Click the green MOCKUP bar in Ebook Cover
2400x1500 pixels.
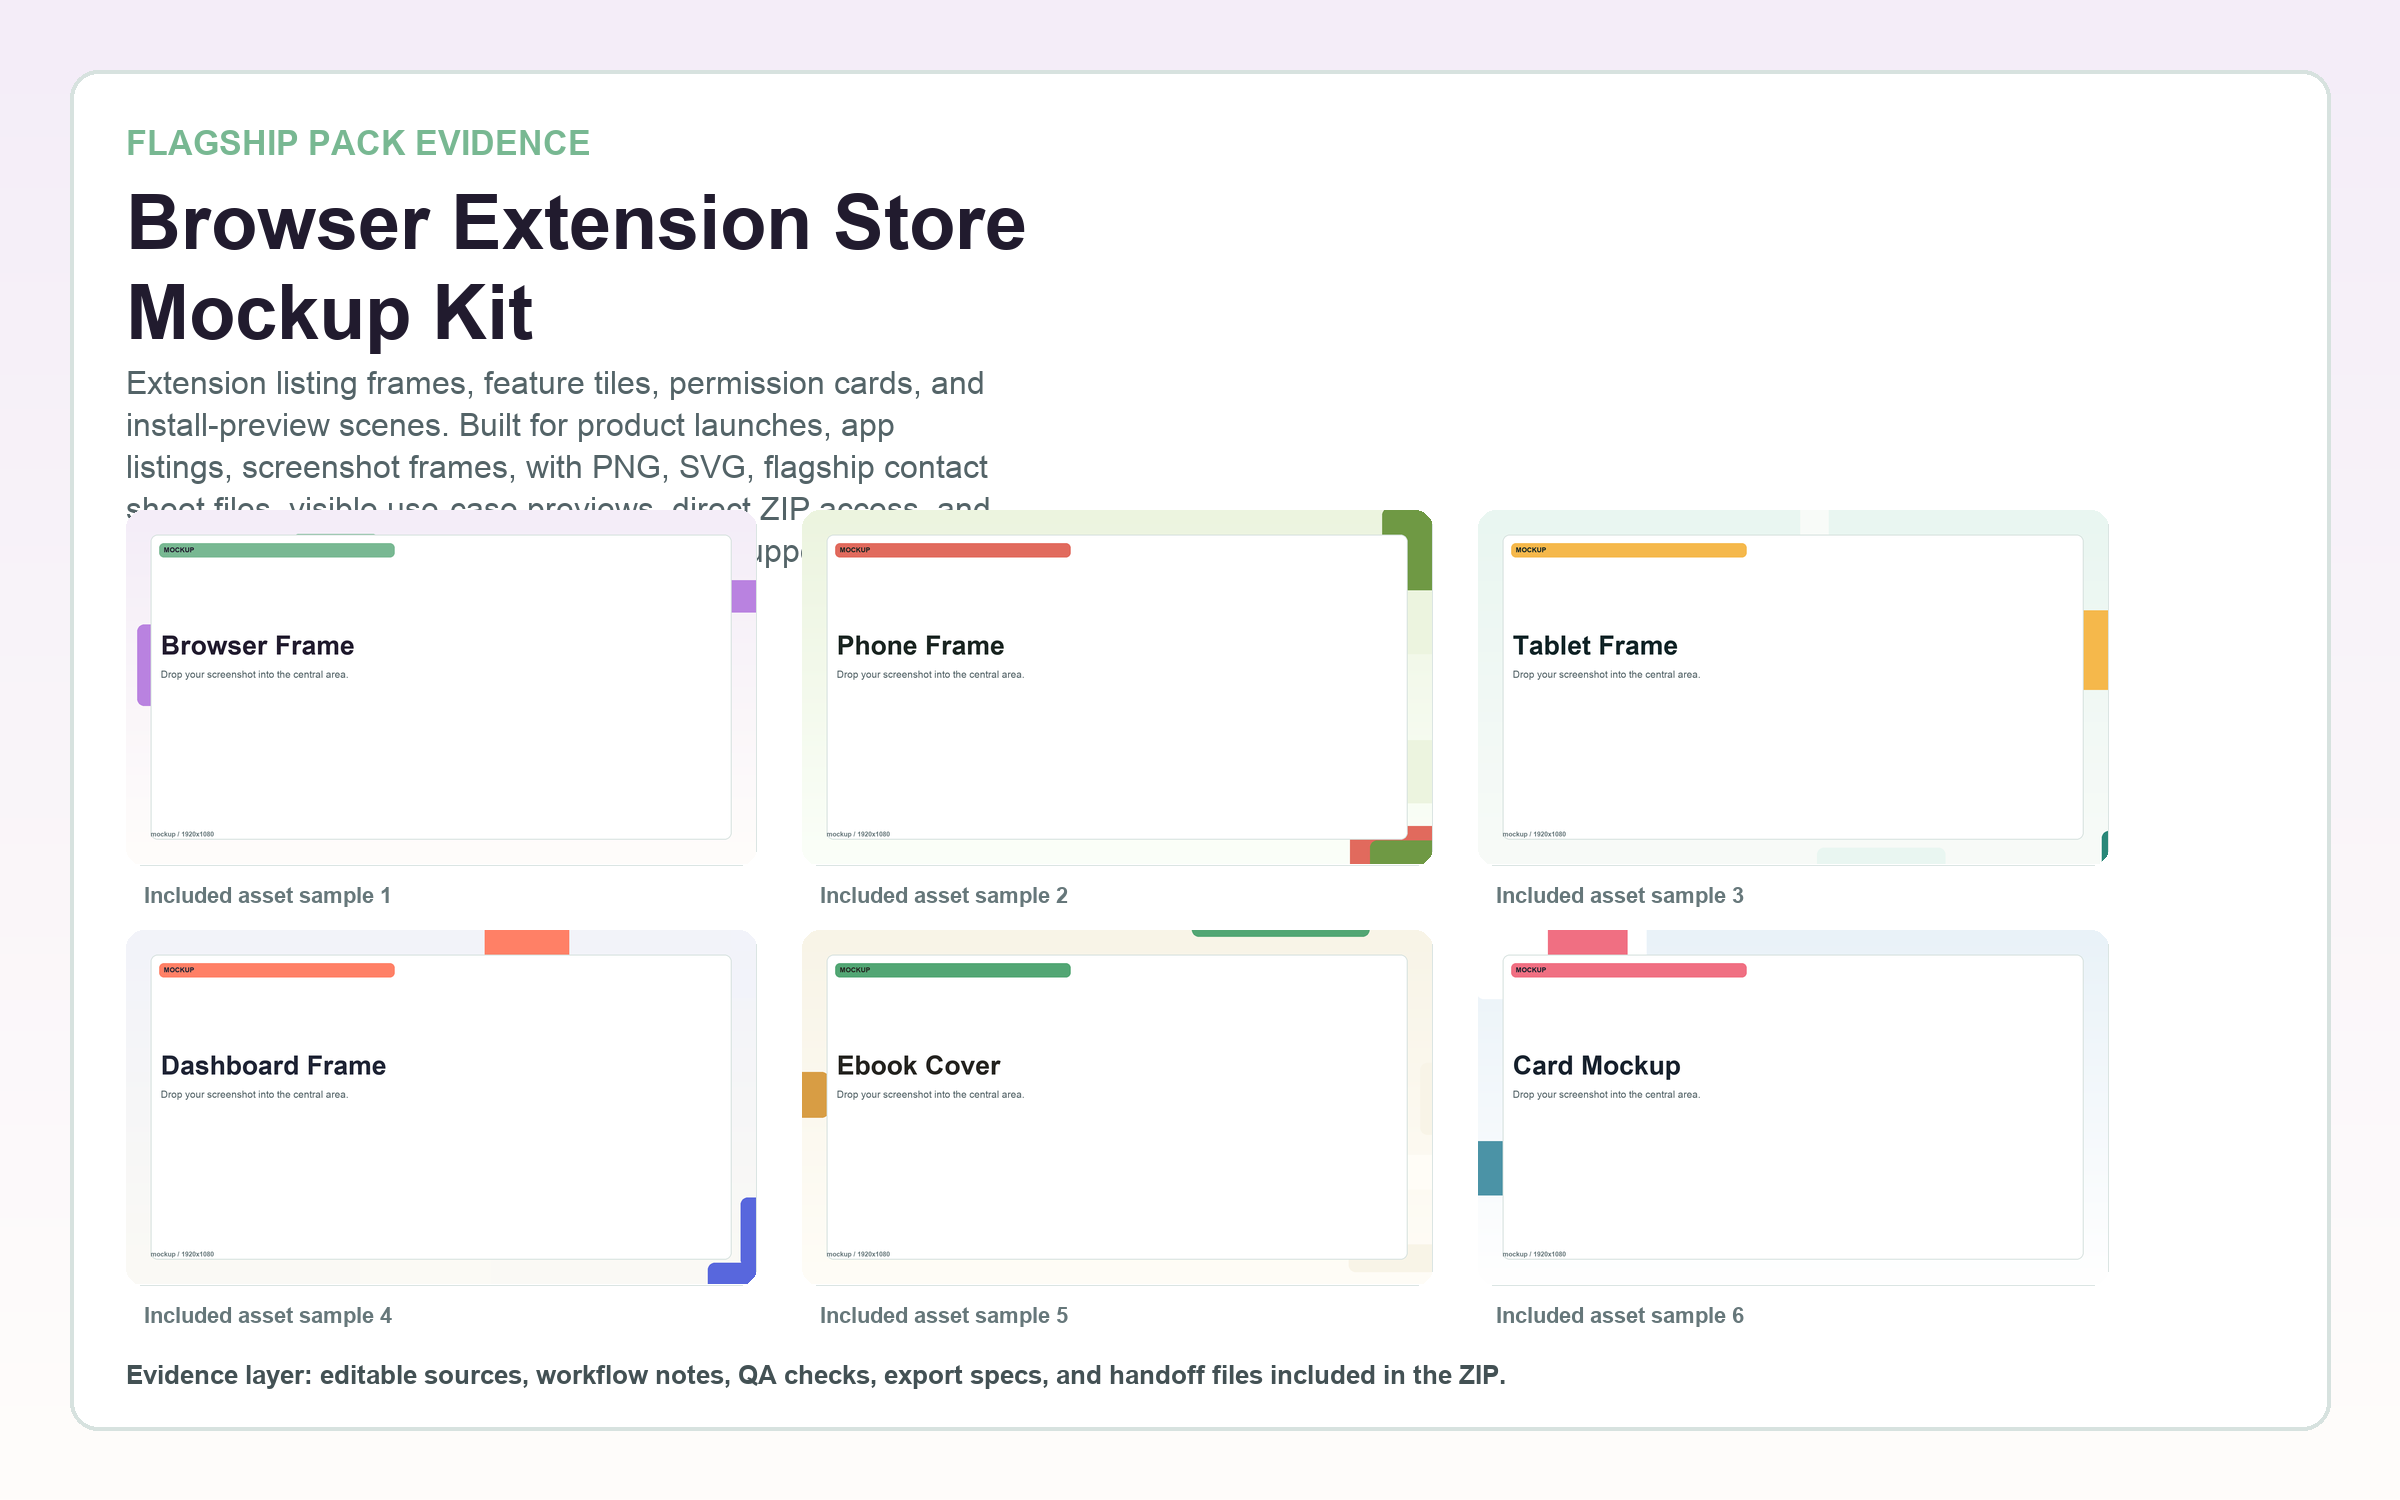click(x=953, y=970)
